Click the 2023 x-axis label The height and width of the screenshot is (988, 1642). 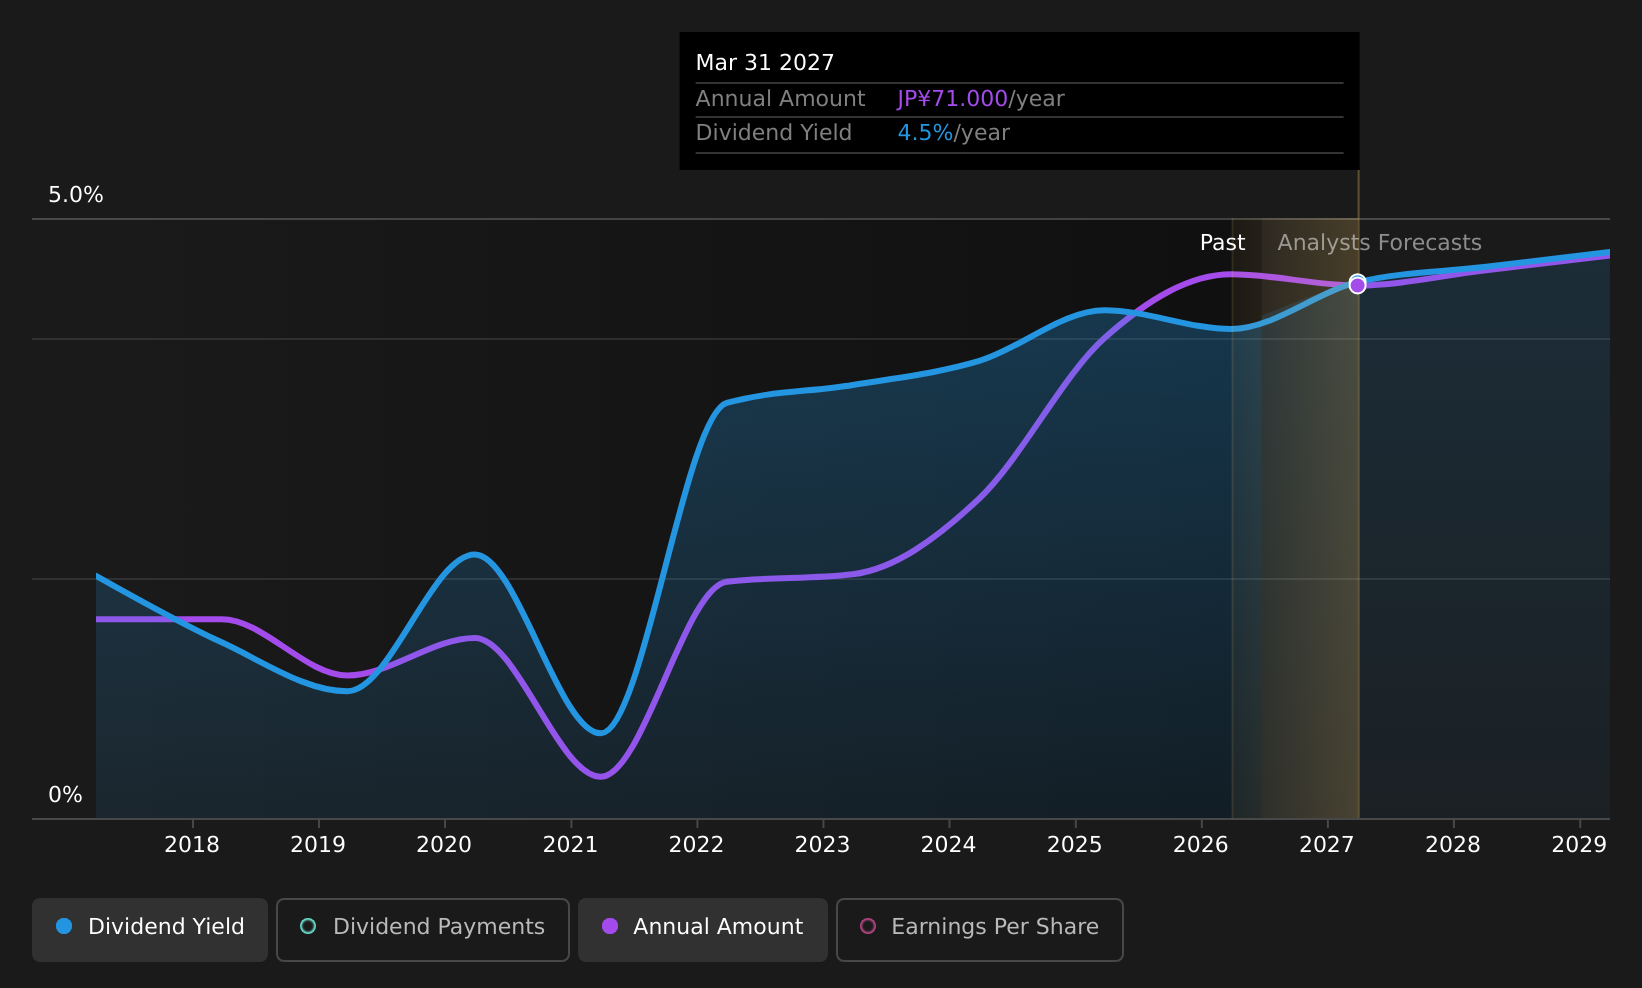click(x=822, y=845)
